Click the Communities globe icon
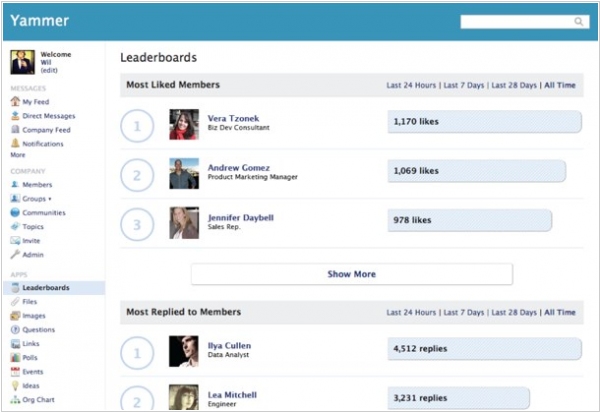Image resolution: width=600 pixels, height=412 pixels. pos(15,212)
